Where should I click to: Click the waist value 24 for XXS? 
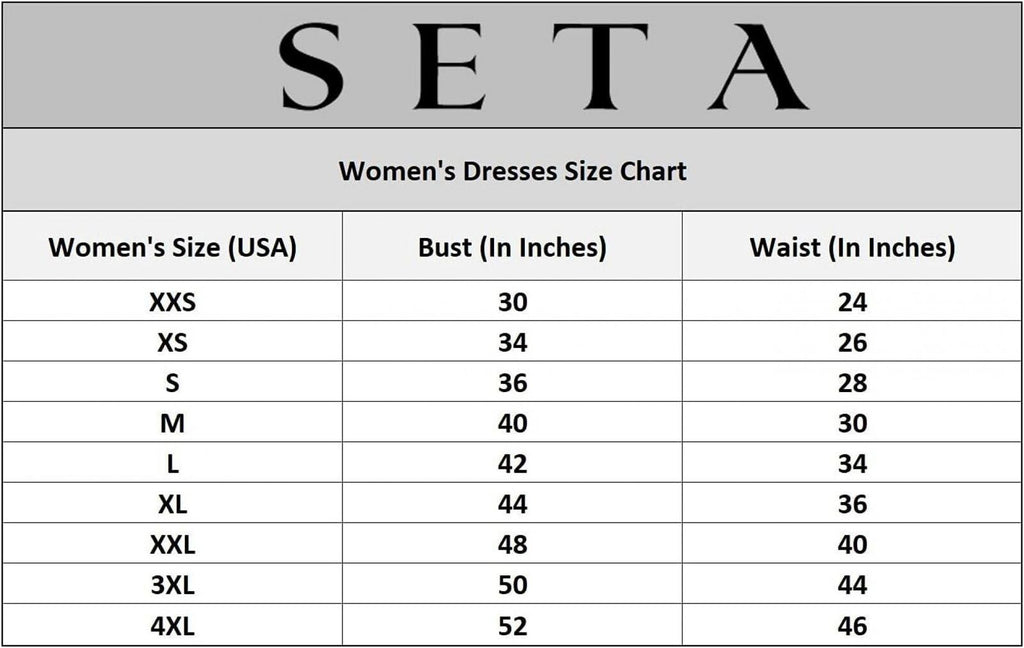(852, 302)
